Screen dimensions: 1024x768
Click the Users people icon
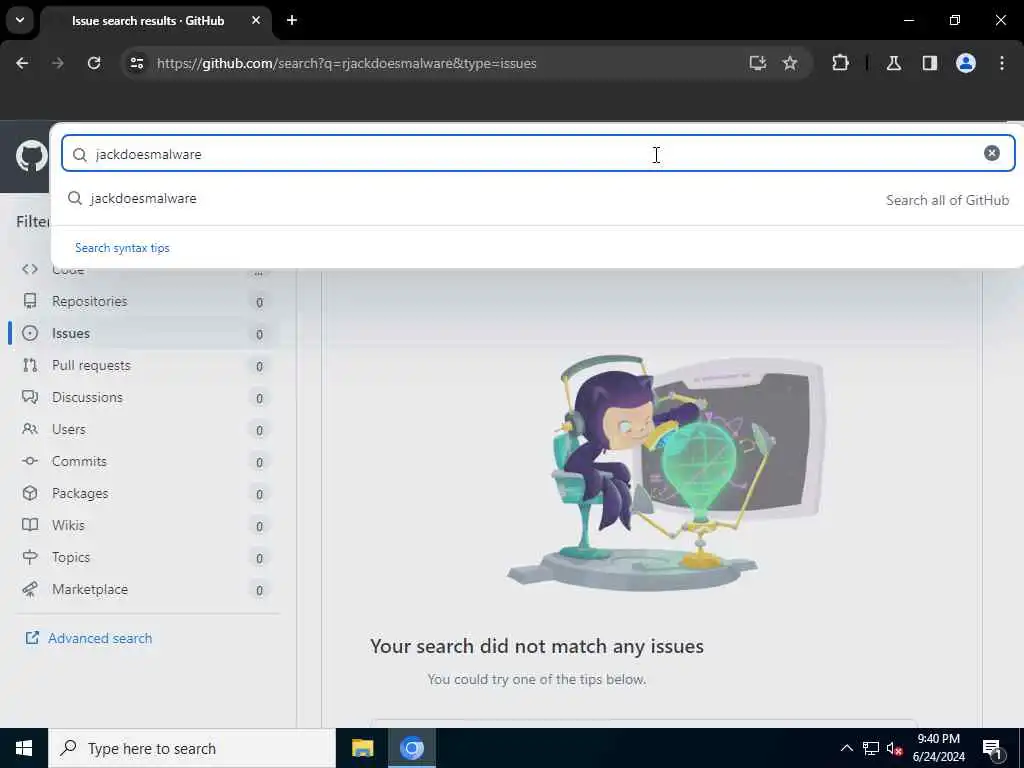pyautogui.click(x=30, y=429)
